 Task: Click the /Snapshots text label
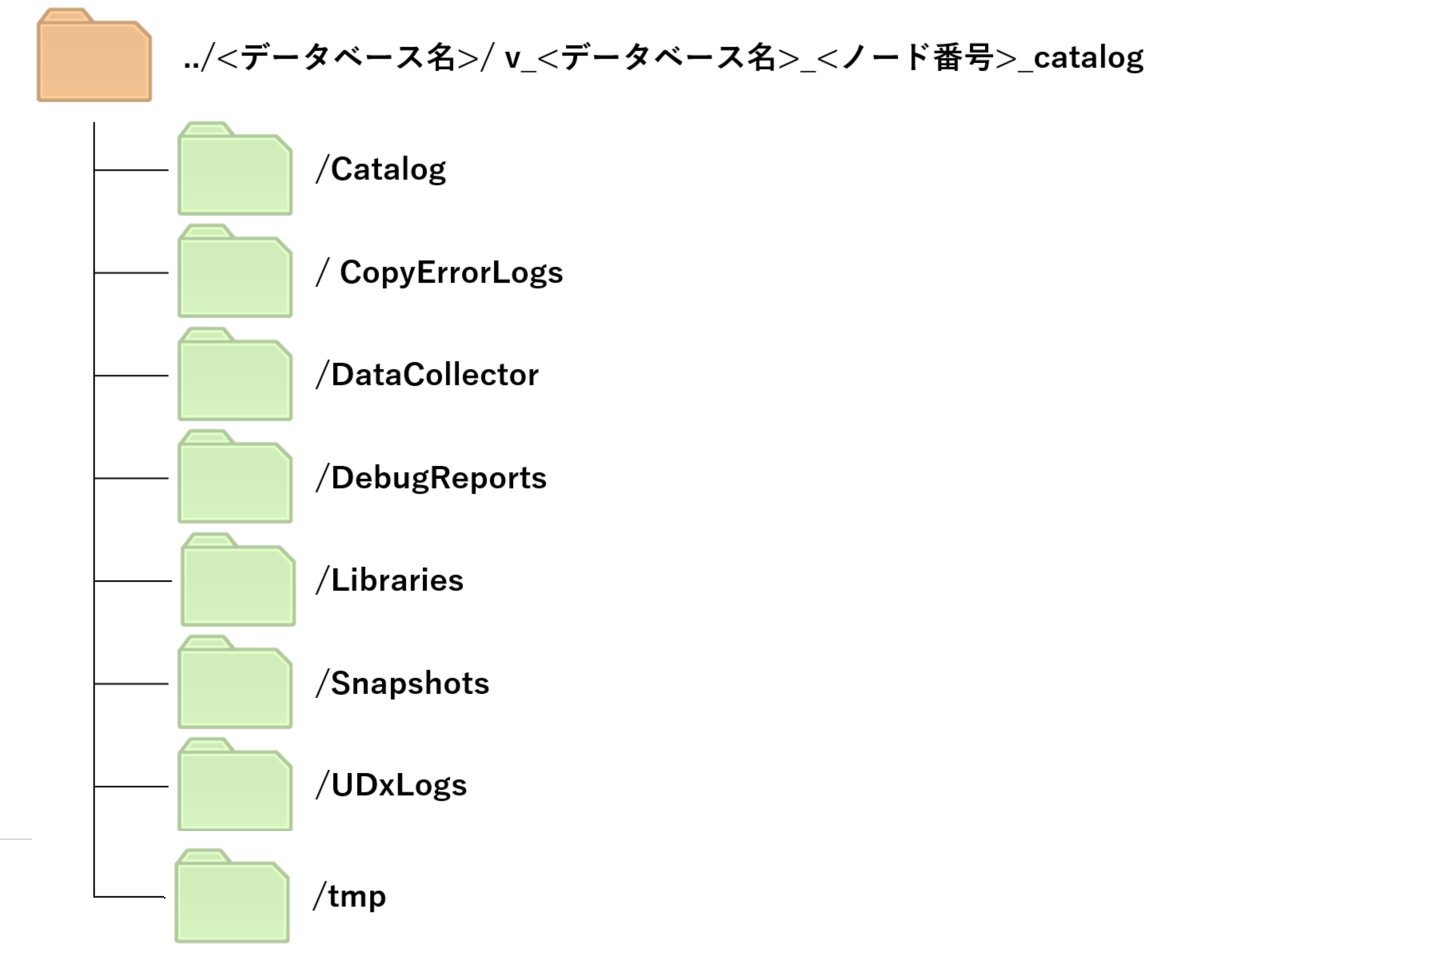[x=402, y=684]
